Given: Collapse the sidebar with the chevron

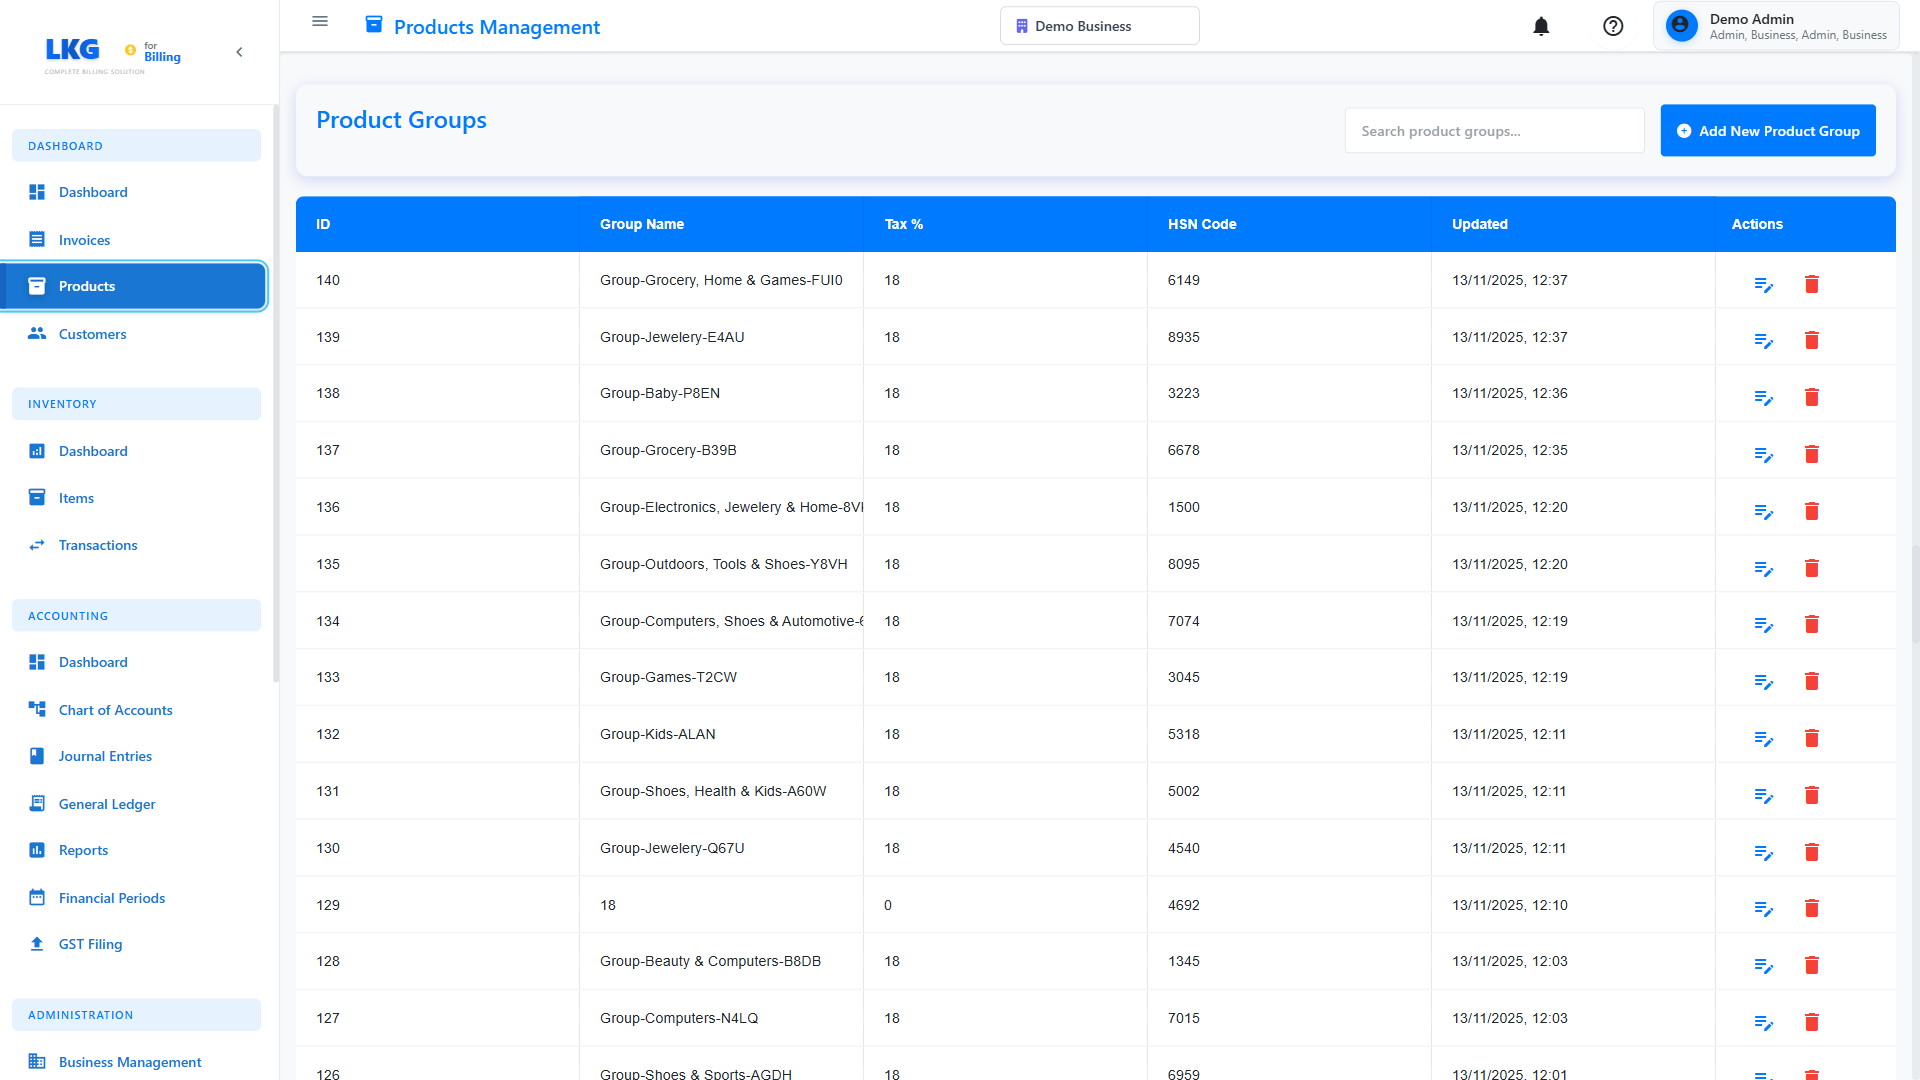Looking at the screenshot, I should click(239, 52).
